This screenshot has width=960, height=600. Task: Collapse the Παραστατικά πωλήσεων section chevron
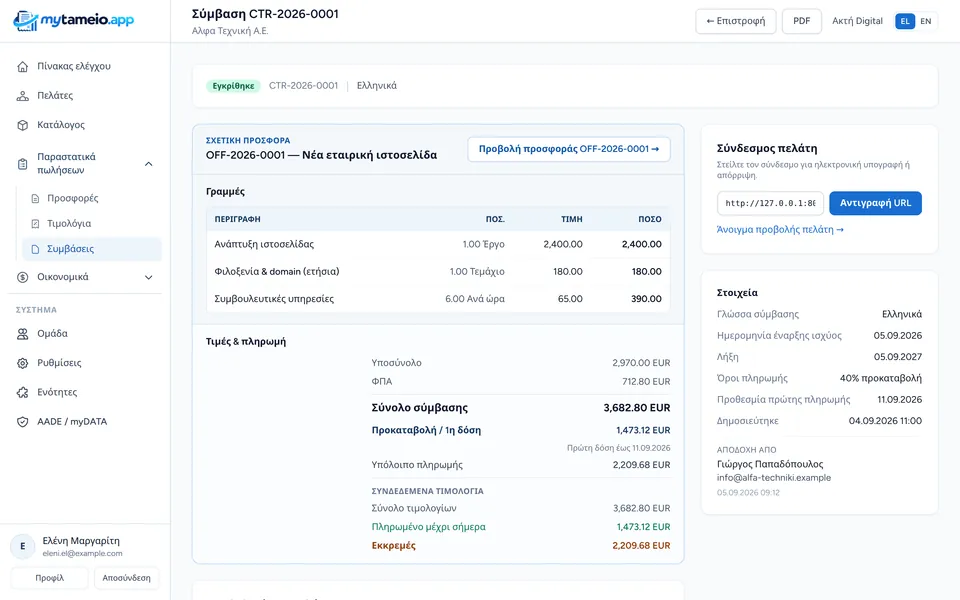pyautogui.click(x=149, y=164)
